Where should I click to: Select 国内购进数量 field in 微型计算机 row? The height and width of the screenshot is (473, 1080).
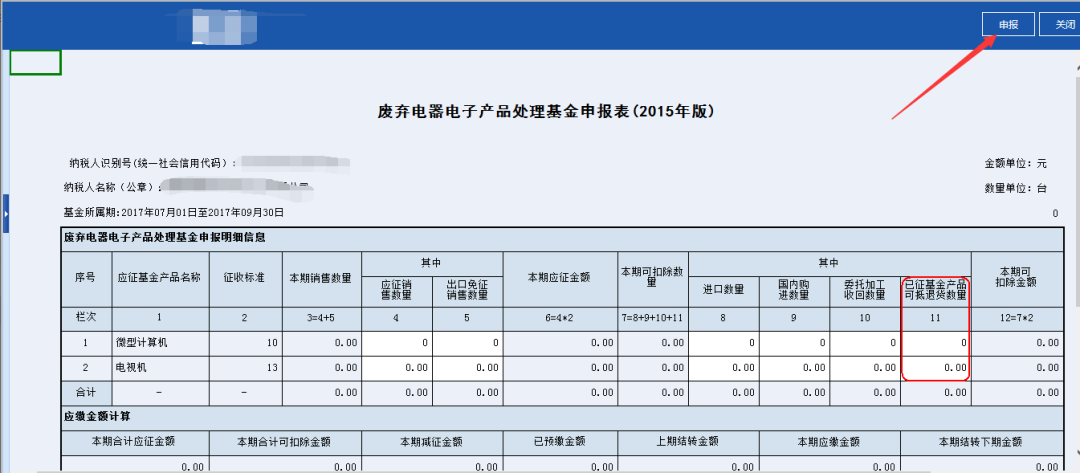794,342
